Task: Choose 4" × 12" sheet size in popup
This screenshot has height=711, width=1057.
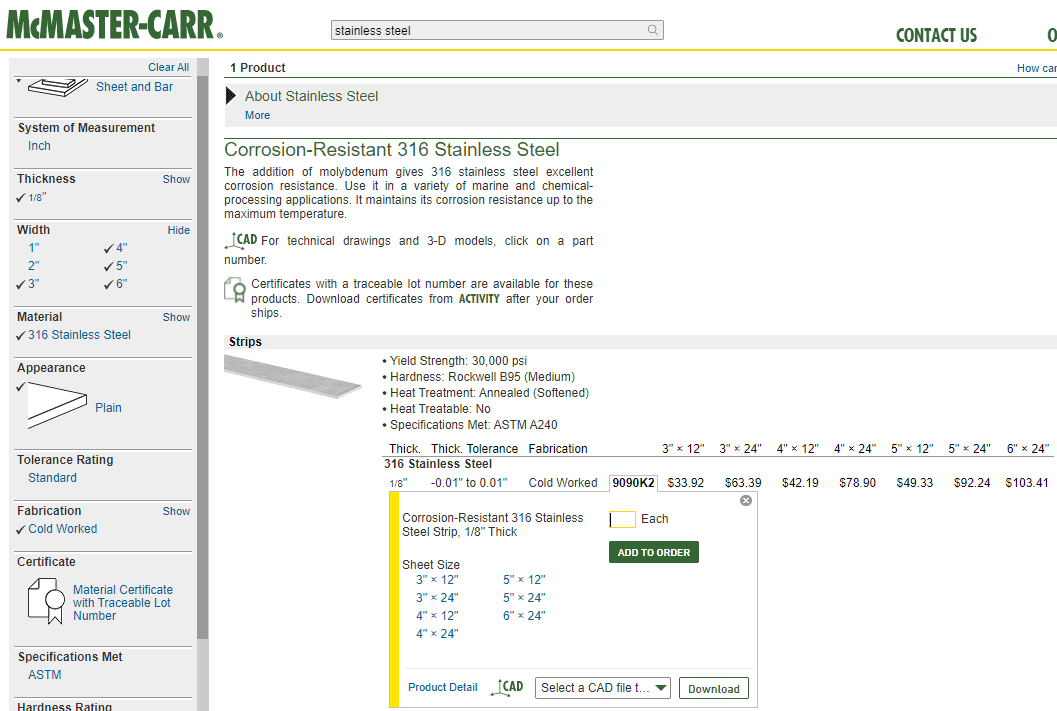Action: click(x=437, y=616)
